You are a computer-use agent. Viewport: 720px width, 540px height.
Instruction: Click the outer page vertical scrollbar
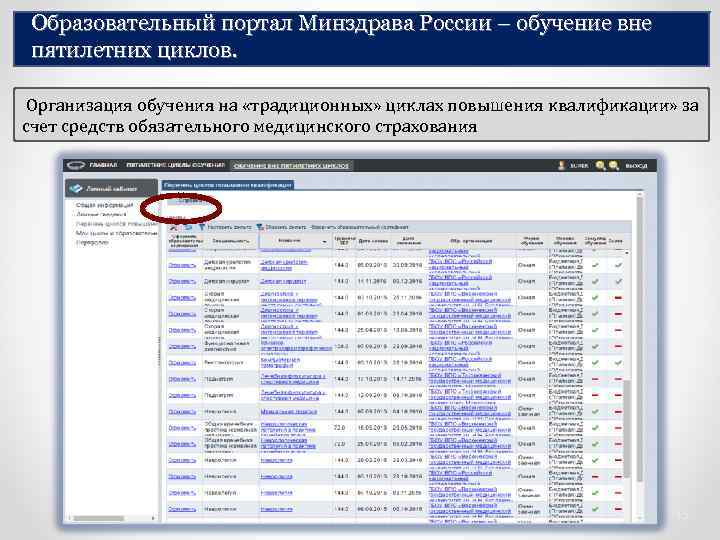click(x=640, y=338)
